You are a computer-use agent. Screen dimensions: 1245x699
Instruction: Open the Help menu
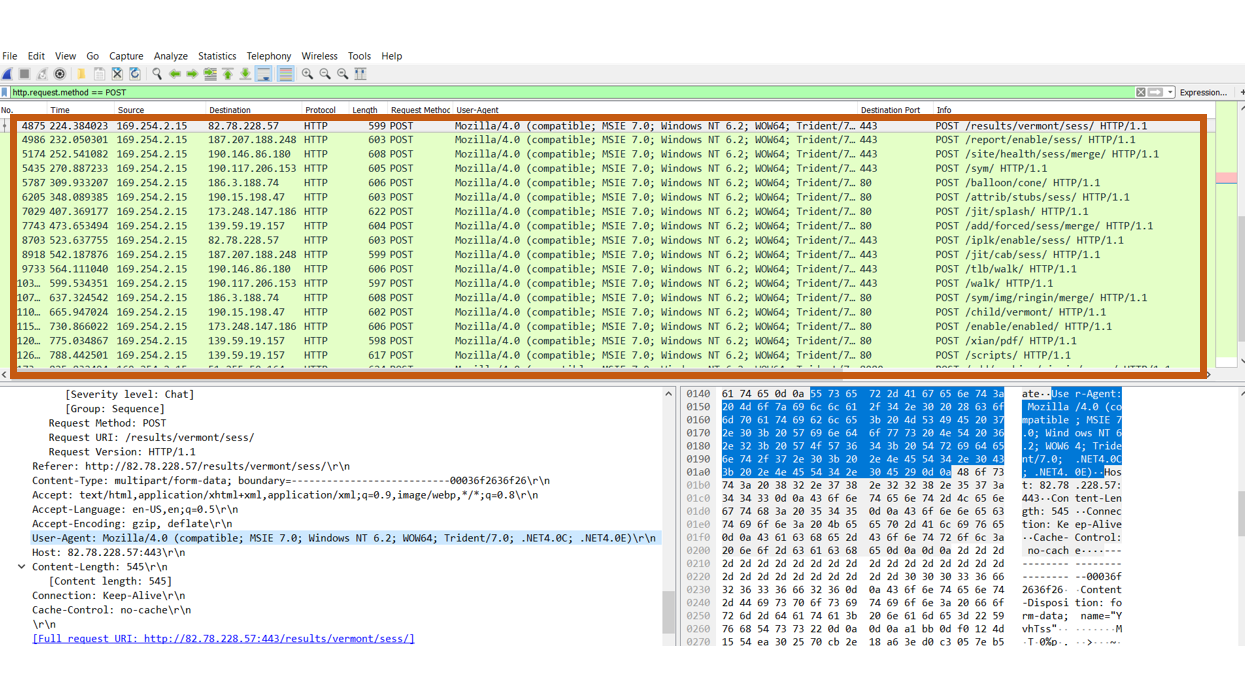coord(392,56)
